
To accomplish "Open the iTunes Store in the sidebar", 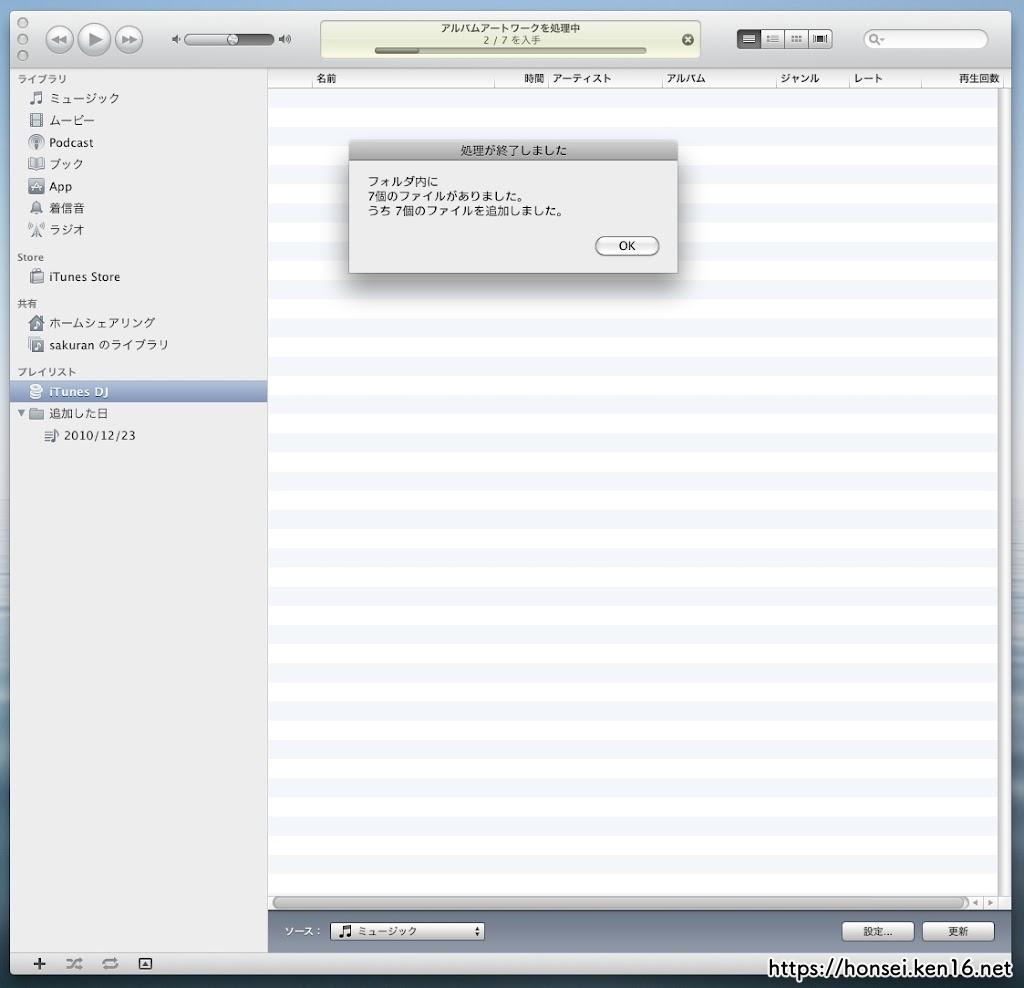I will tap(85, 277).
